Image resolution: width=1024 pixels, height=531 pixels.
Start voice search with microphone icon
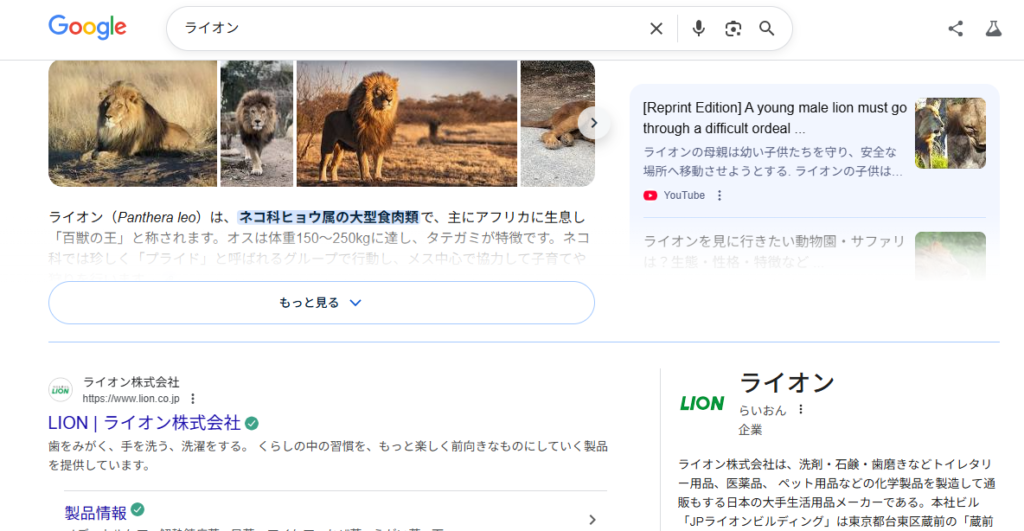[699, 29]
